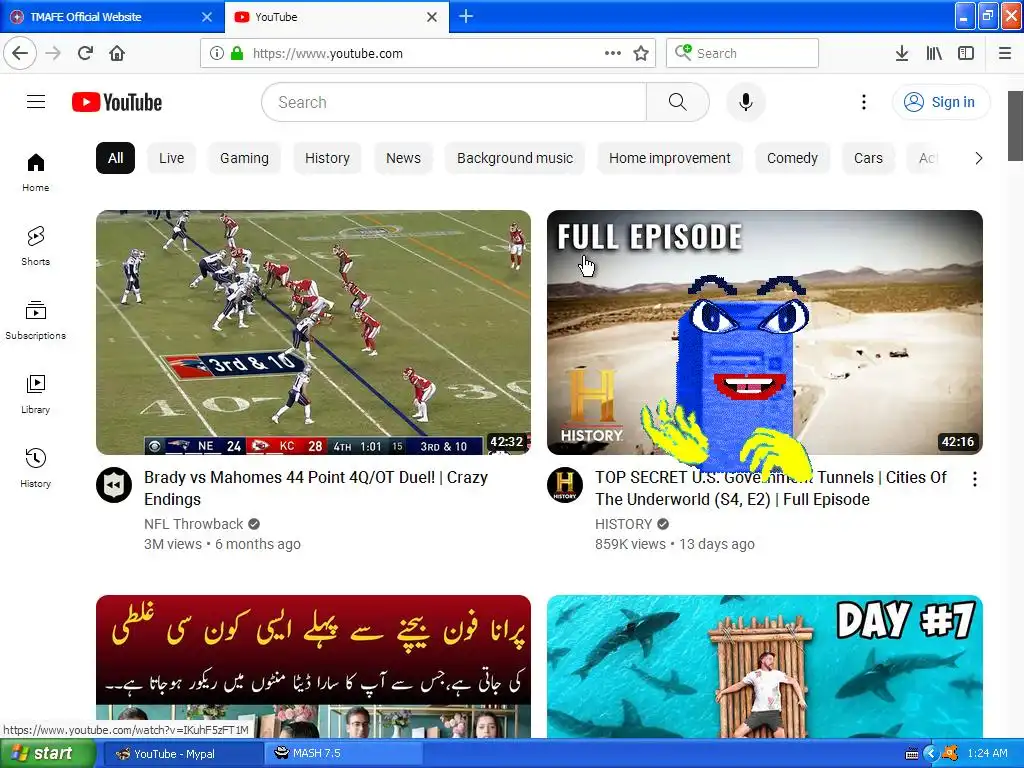This screenshot has width=1024, height=768.
Task: Click the browser toolbar Search field
Action: click(743, 53)
